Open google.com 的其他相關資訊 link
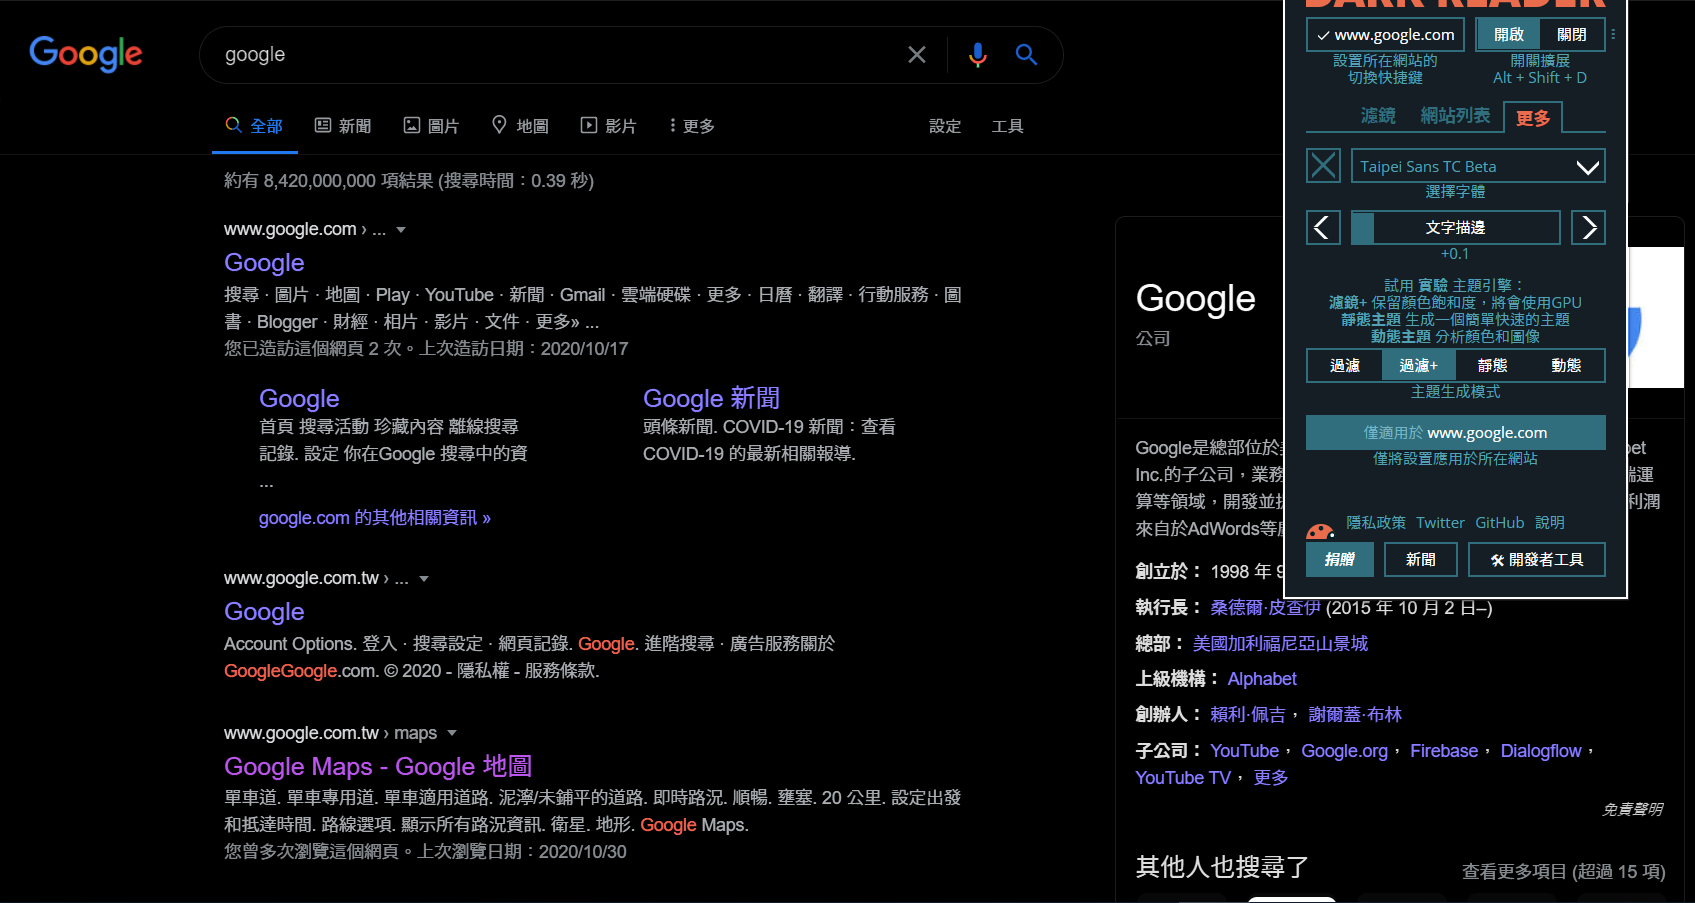 tap(375, 518)
